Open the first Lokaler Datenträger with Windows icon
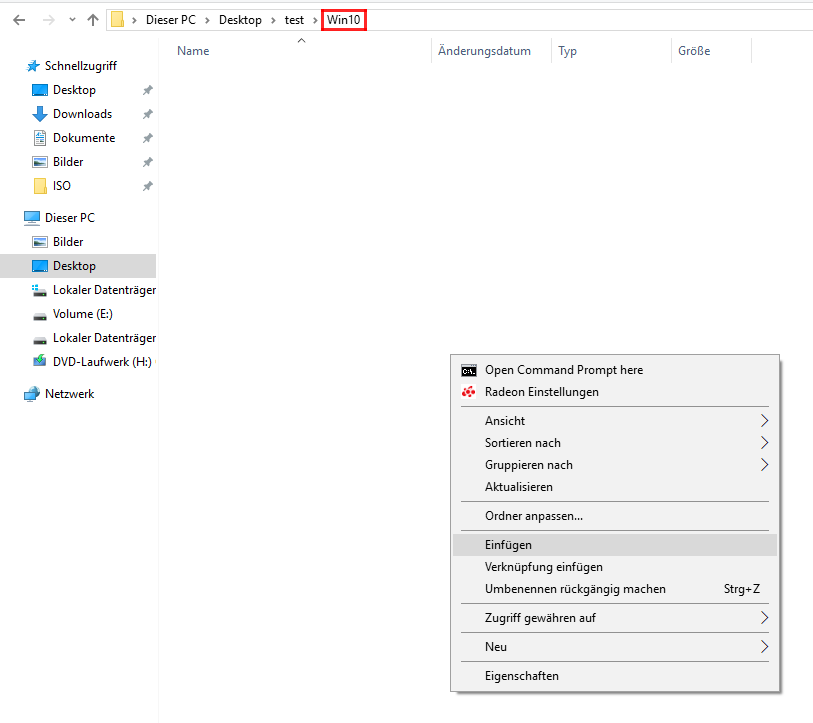813x723 pixels. click(x=104, y=290)
